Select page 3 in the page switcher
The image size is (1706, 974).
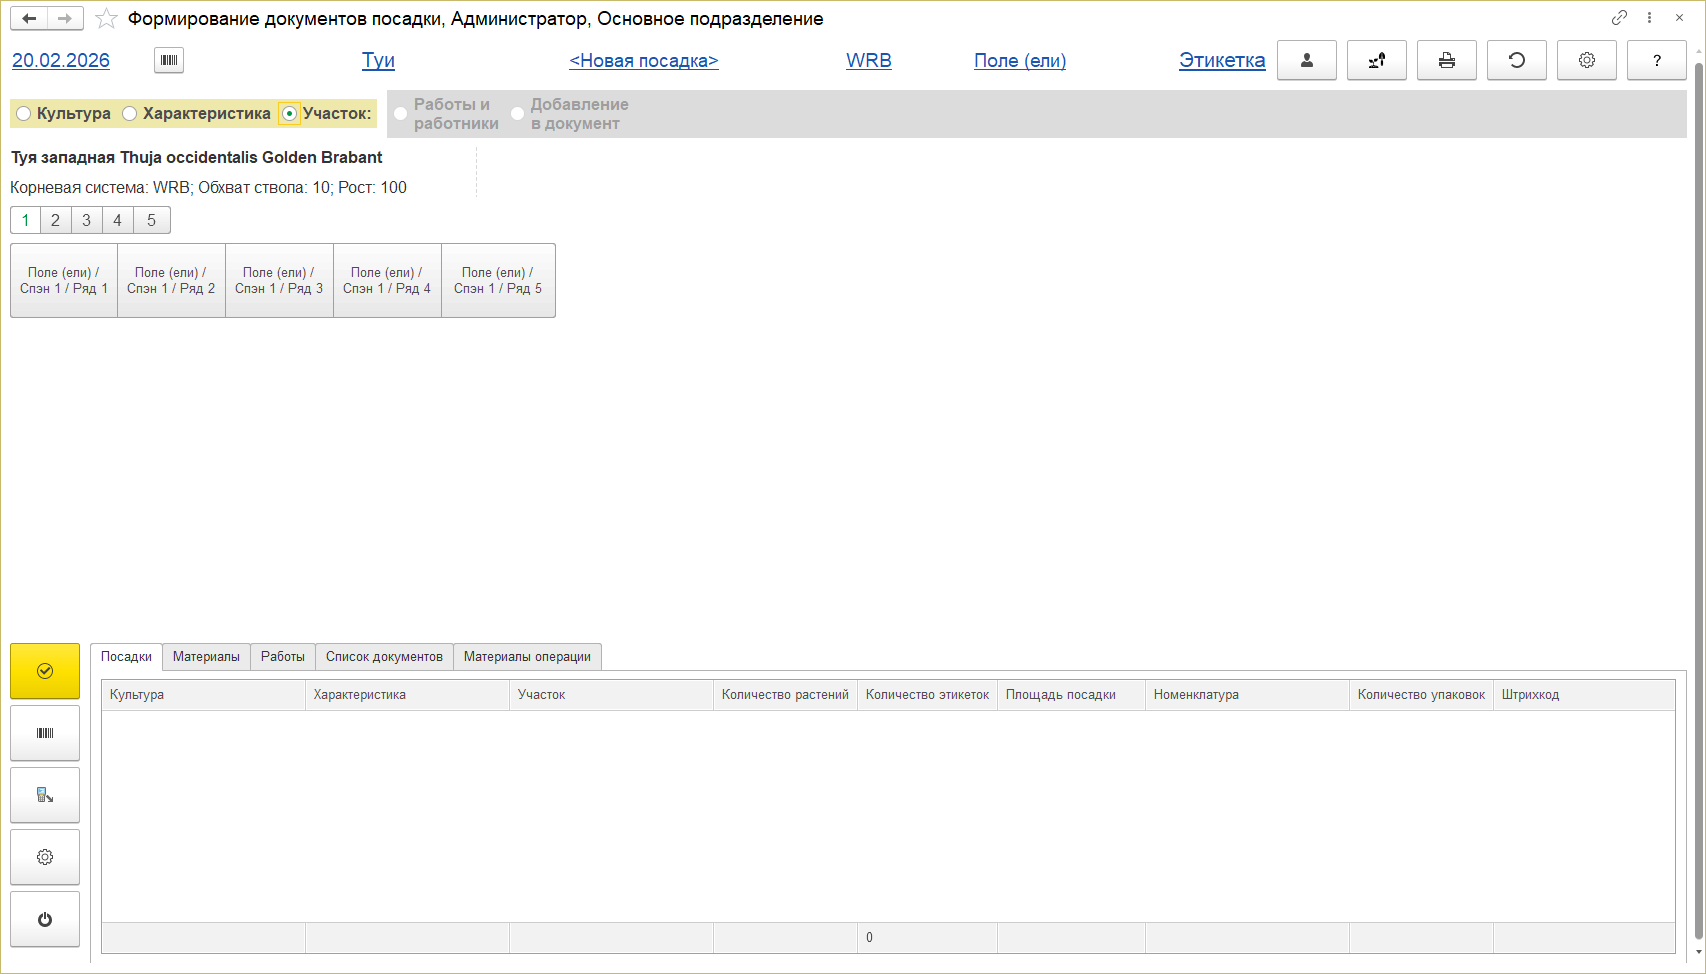(87, 220)
